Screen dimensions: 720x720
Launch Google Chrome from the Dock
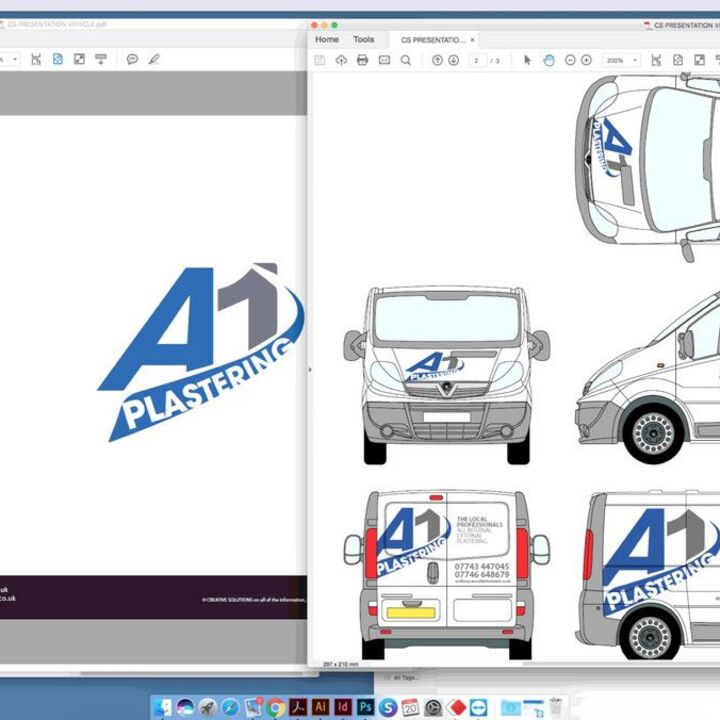[276, 707]
